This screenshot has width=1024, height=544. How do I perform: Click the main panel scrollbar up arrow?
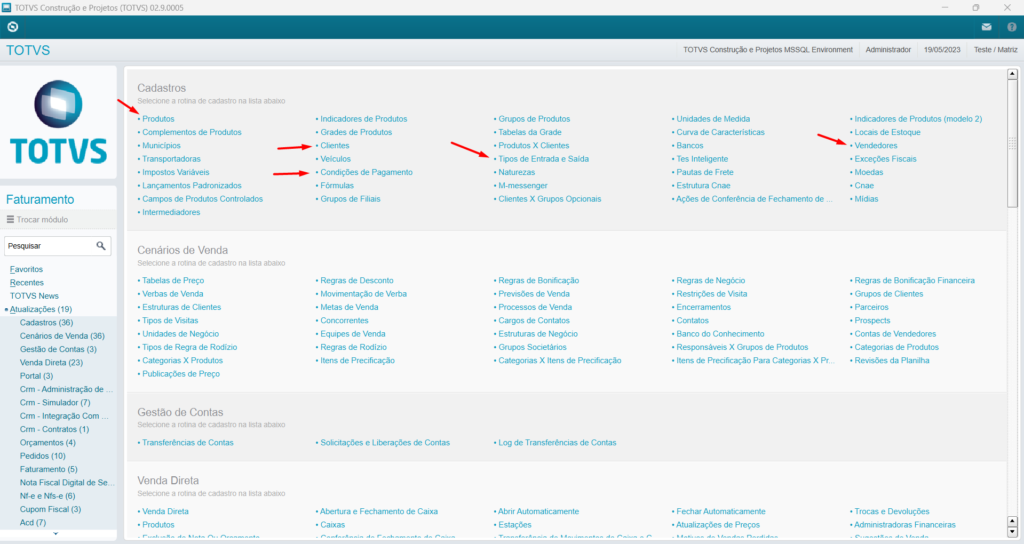(x=1012, y=74)
